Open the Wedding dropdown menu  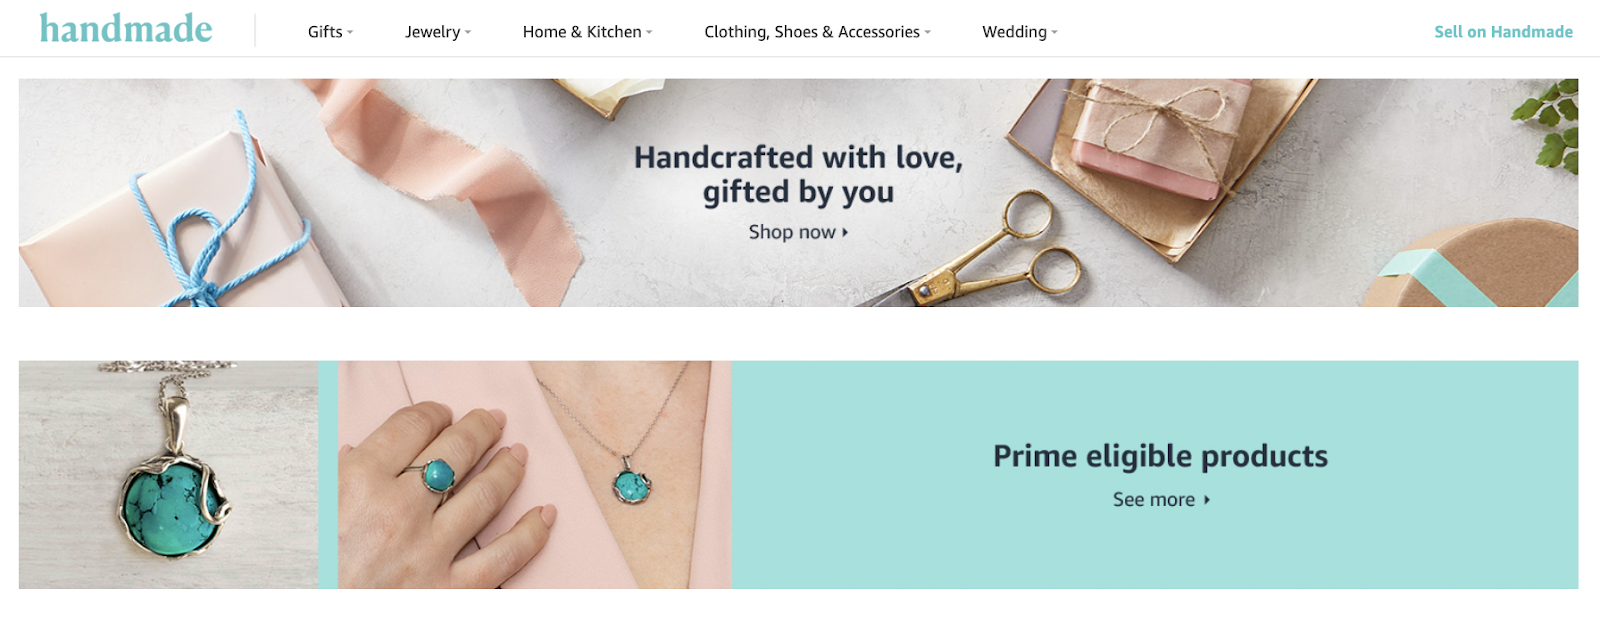point(1019,32)
